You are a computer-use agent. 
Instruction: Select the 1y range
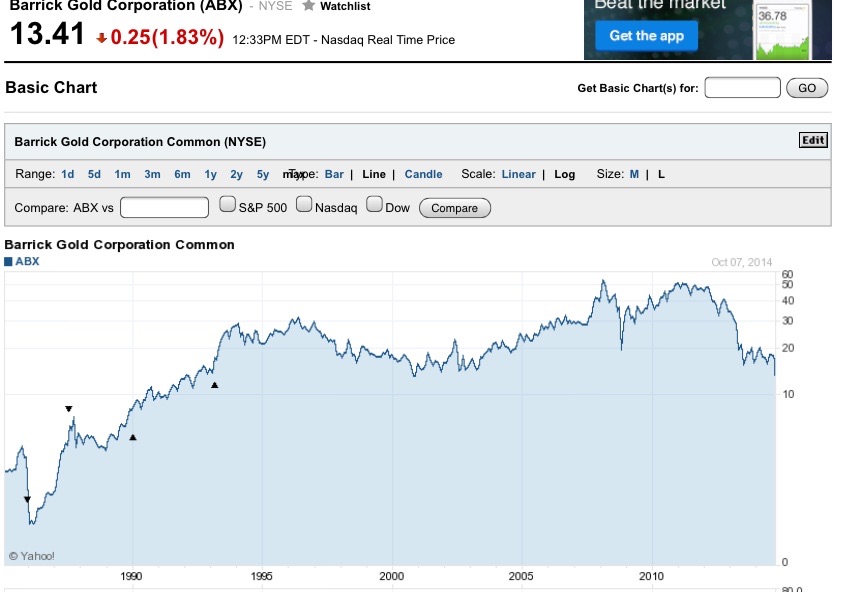point(210,173)
